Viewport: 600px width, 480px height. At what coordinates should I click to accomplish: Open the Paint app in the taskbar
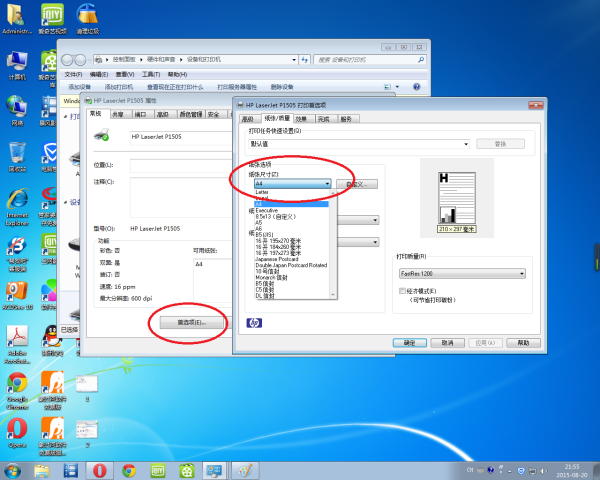[244, 470]
